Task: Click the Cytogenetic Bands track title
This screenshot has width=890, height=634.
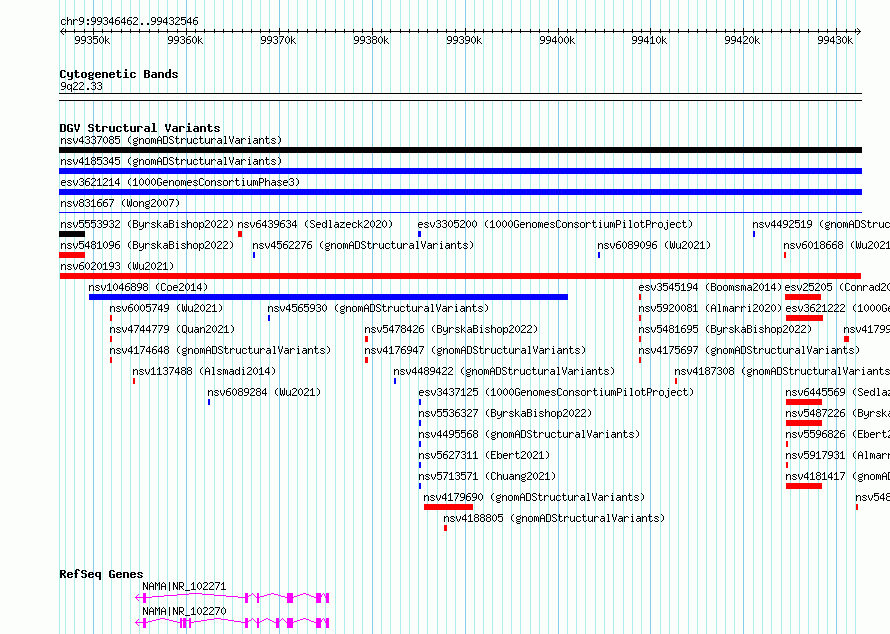Action: pos(119,74)
